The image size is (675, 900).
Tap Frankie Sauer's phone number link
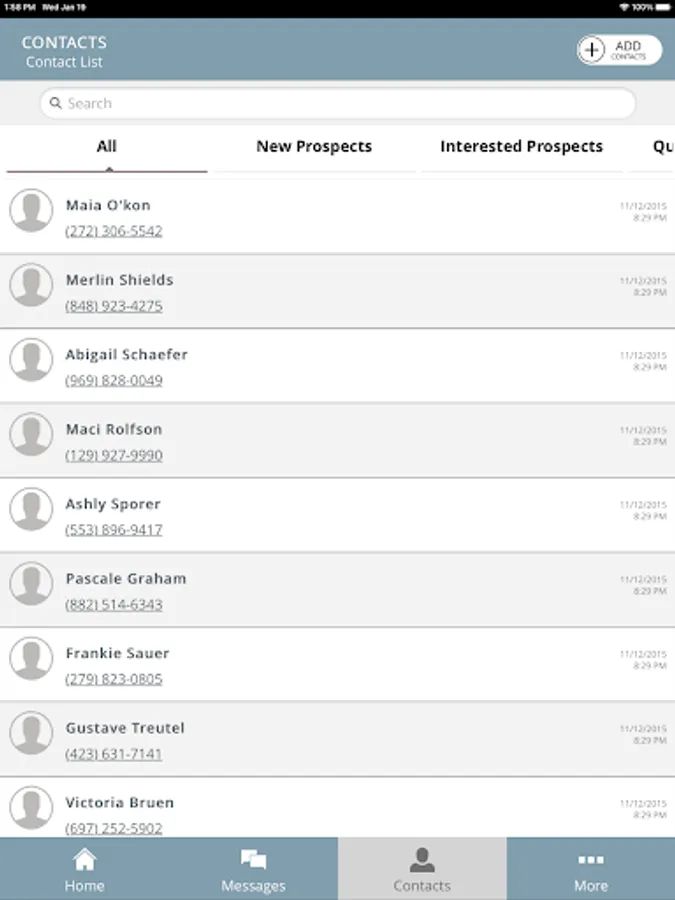point(114,679)
